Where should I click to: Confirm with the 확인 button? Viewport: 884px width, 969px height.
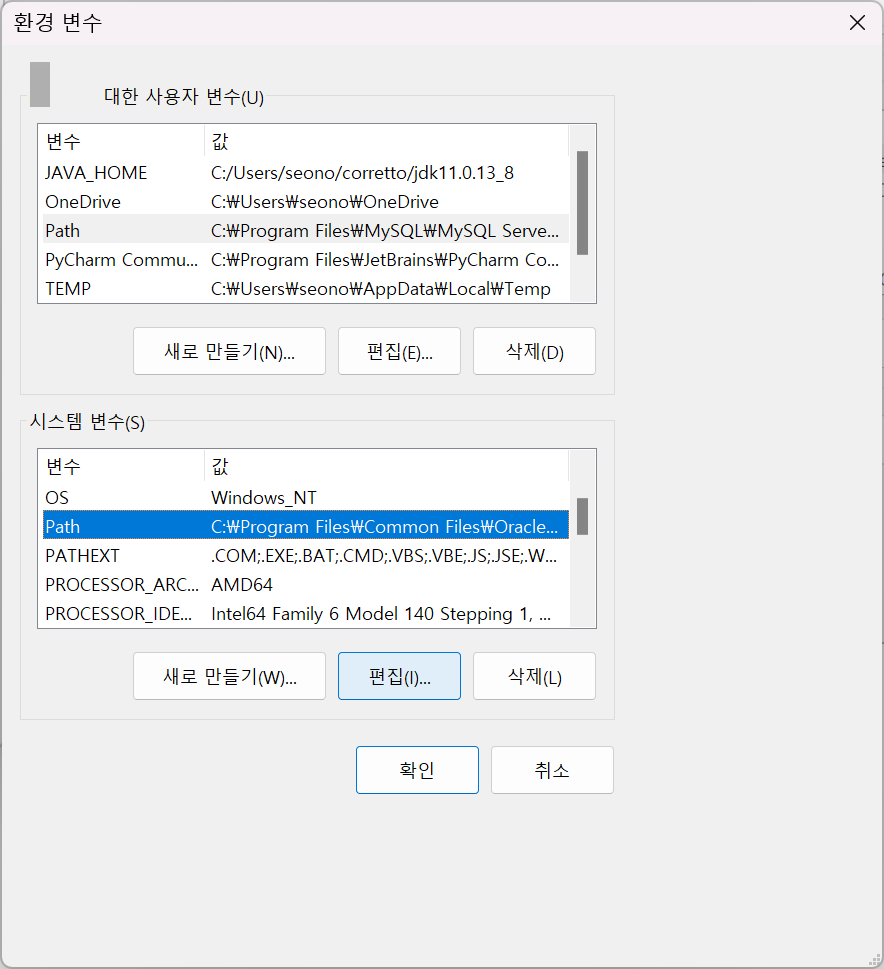pyautogui.click(x=417, y=770)
